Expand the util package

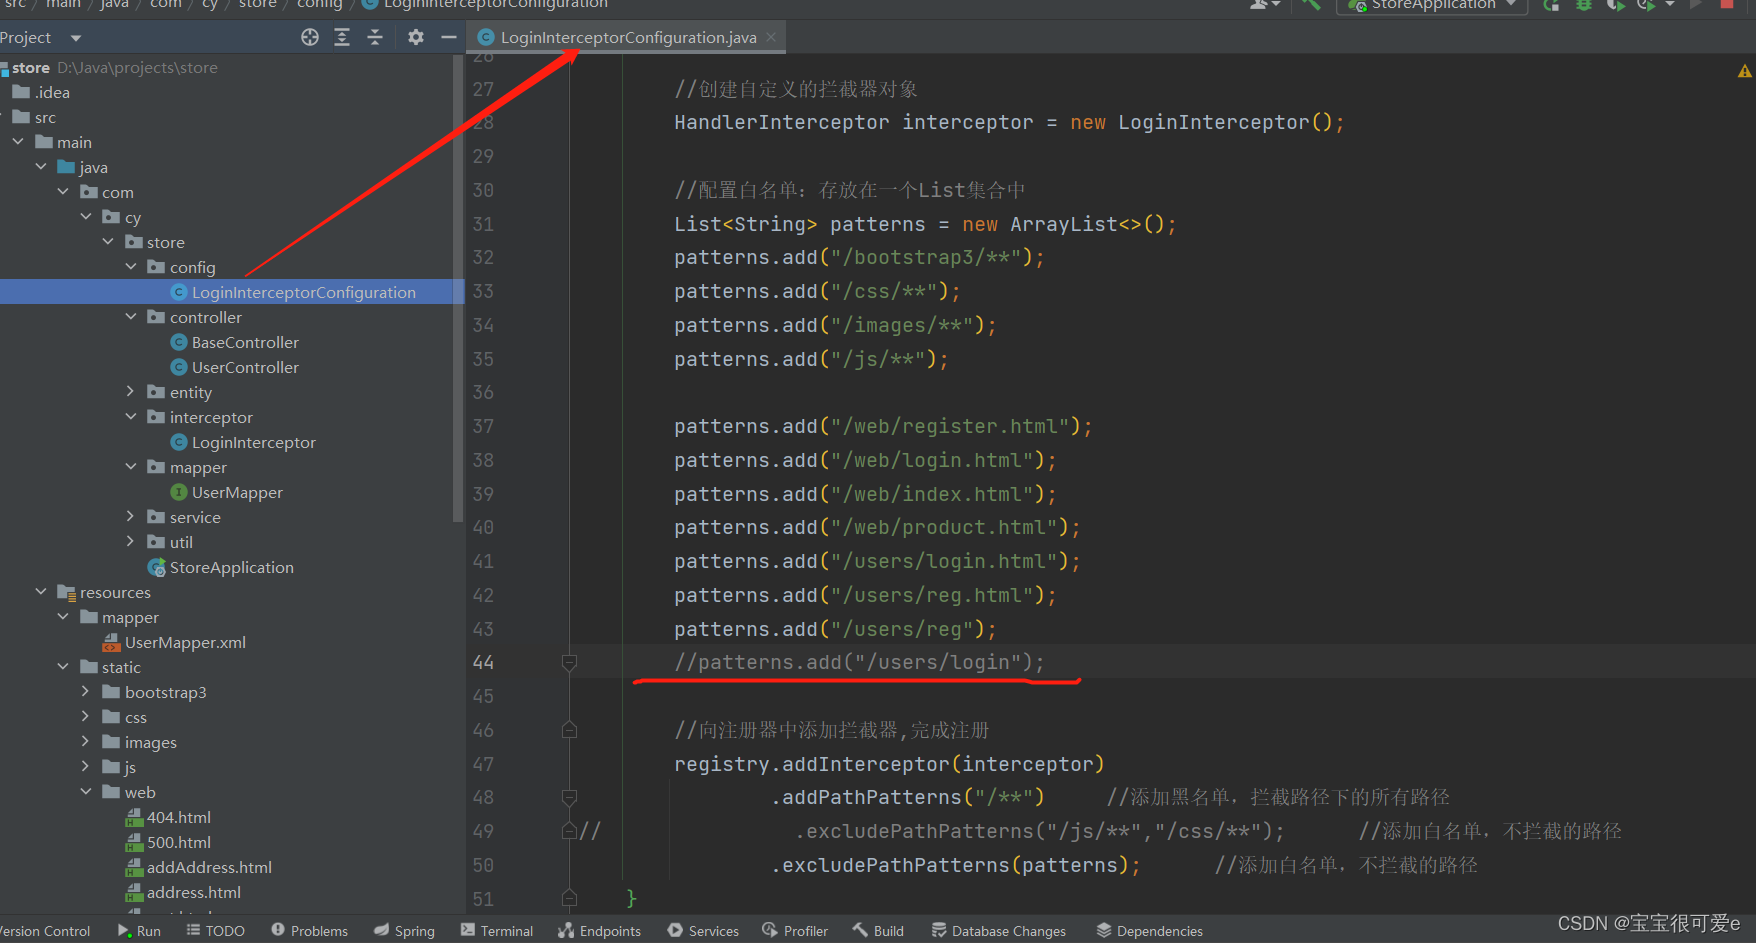click(x=131, y=542)
